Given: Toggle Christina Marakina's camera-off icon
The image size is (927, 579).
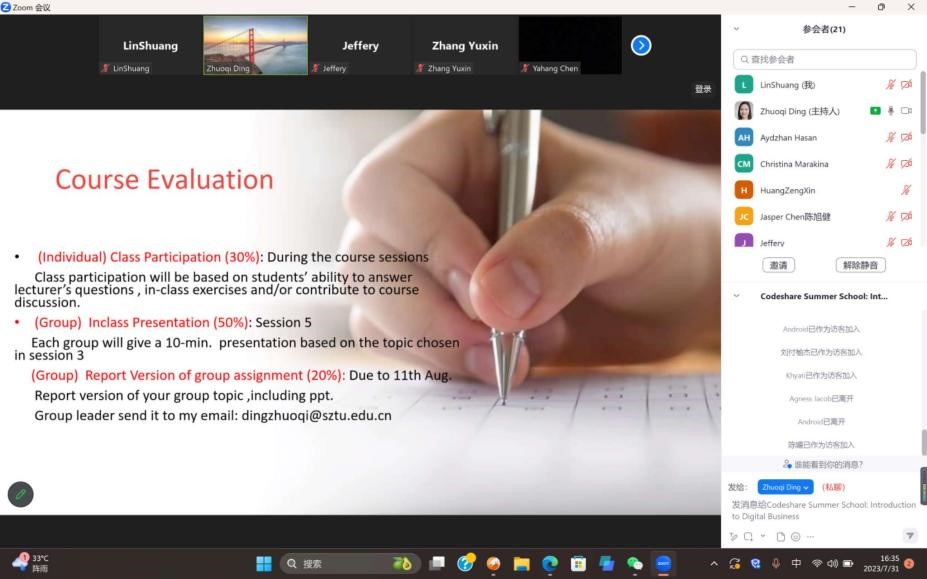Looking at the screenshot, I should (x=906, y=163).
